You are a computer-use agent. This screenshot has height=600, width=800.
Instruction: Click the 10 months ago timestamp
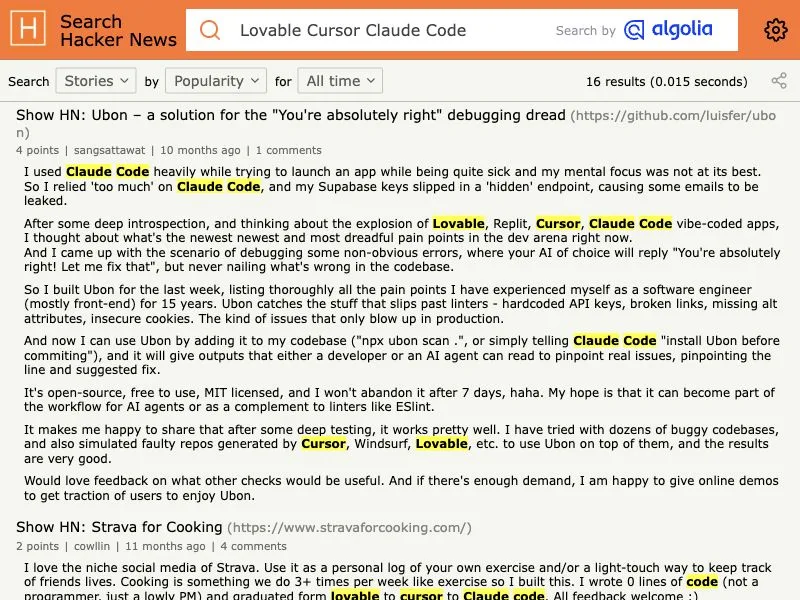click(x=200, y=150)
